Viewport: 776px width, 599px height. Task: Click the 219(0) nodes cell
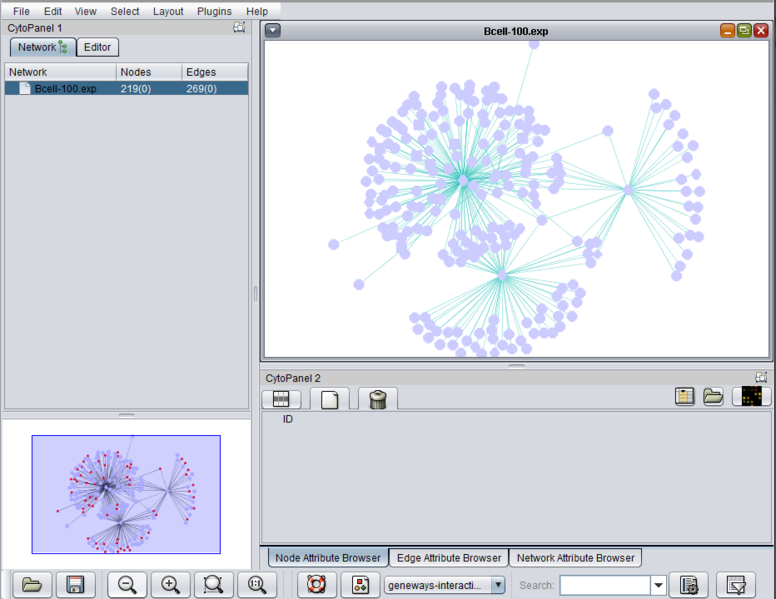click(x=148, y=89)
